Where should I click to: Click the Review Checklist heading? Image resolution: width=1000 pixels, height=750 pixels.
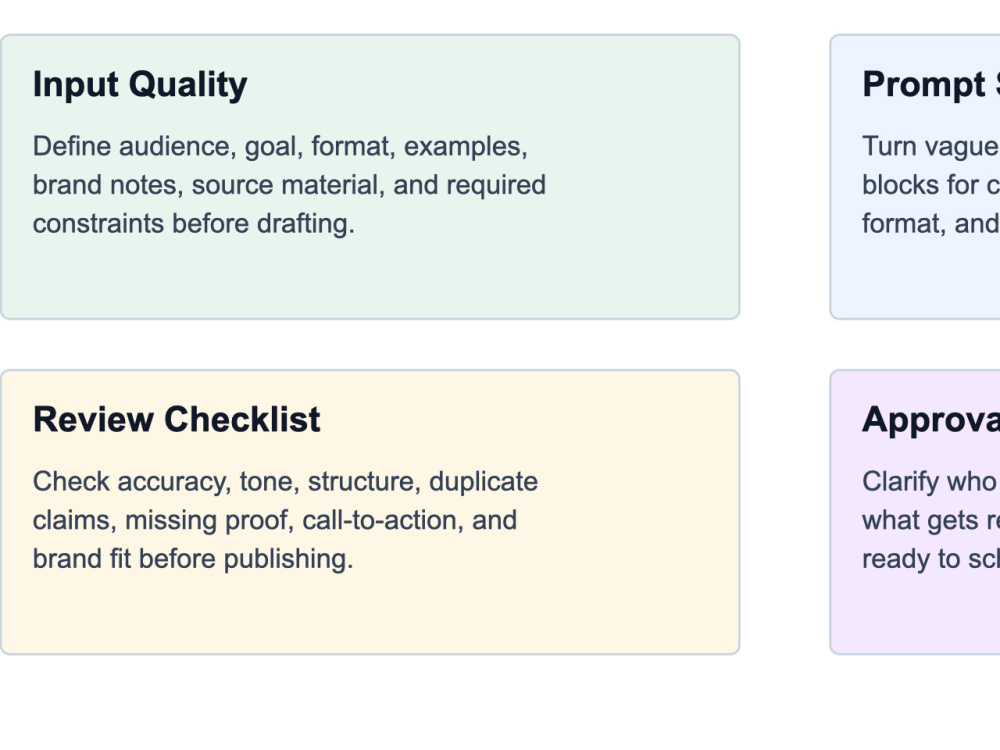click(176, 420)
